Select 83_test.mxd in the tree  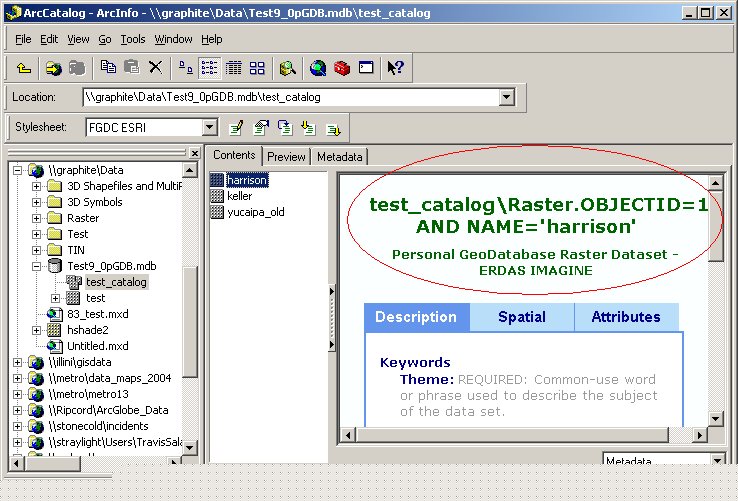pos(97,315)
